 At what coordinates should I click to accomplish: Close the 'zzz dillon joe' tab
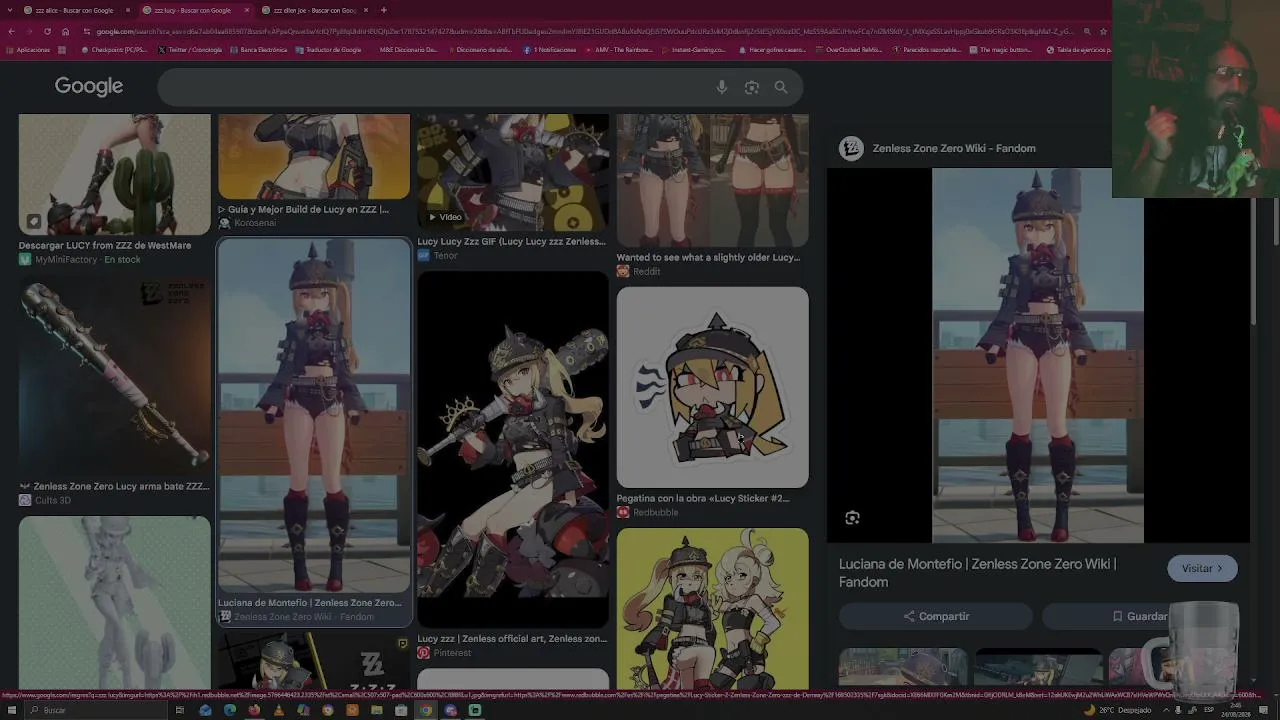coord(365,10)
